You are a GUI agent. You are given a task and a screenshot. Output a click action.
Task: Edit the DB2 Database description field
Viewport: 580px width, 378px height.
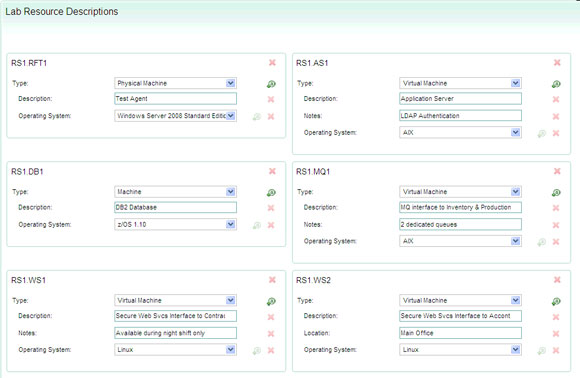(x=175, y=207)
